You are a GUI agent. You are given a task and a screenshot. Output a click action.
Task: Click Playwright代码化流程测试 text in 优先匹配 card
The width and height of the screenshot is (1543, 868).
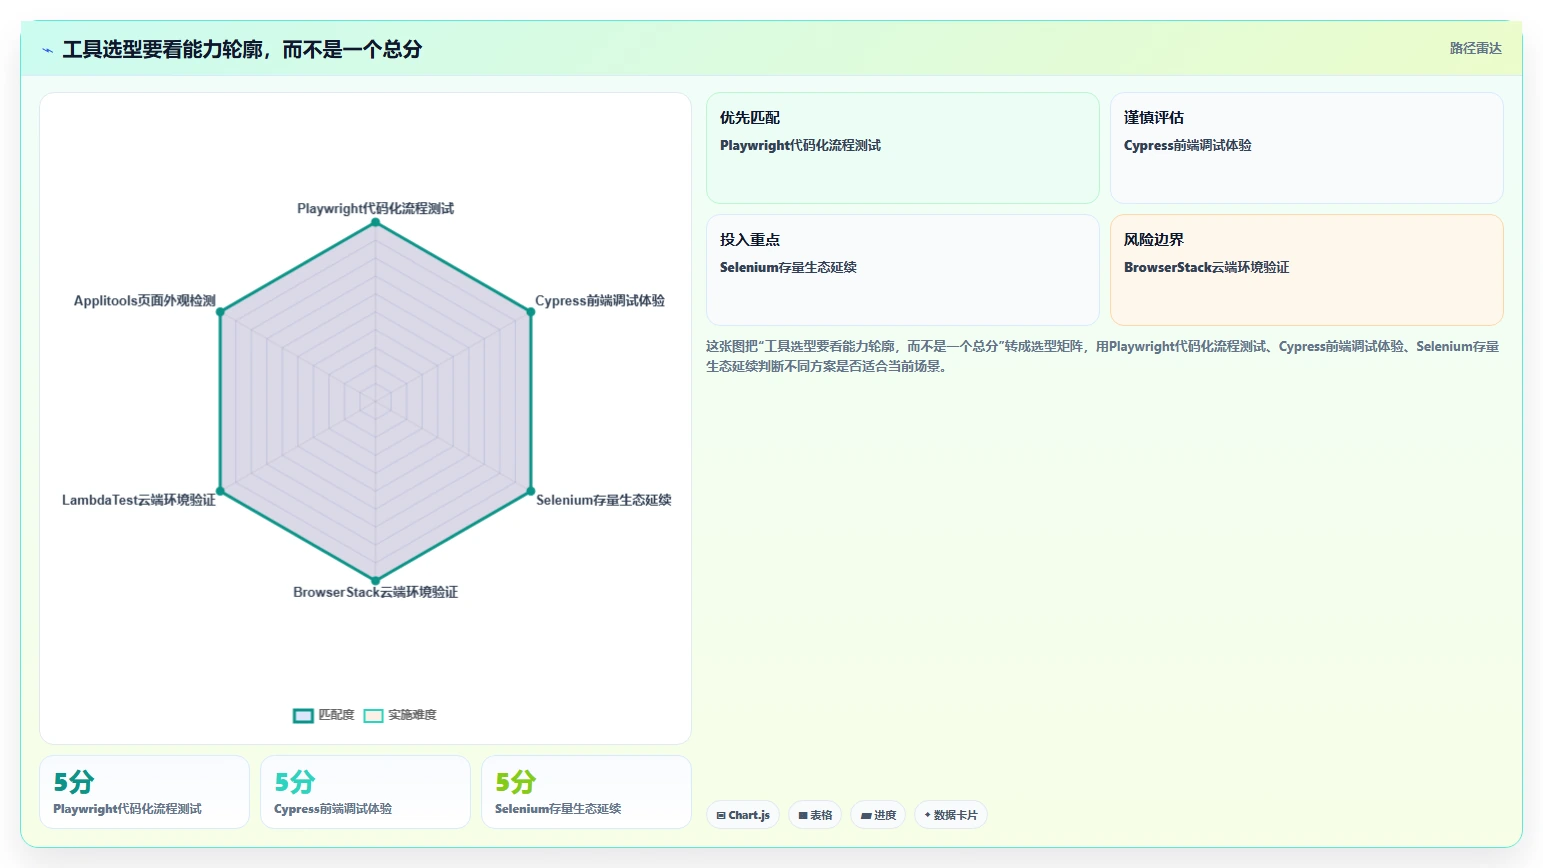click(800, 145)
